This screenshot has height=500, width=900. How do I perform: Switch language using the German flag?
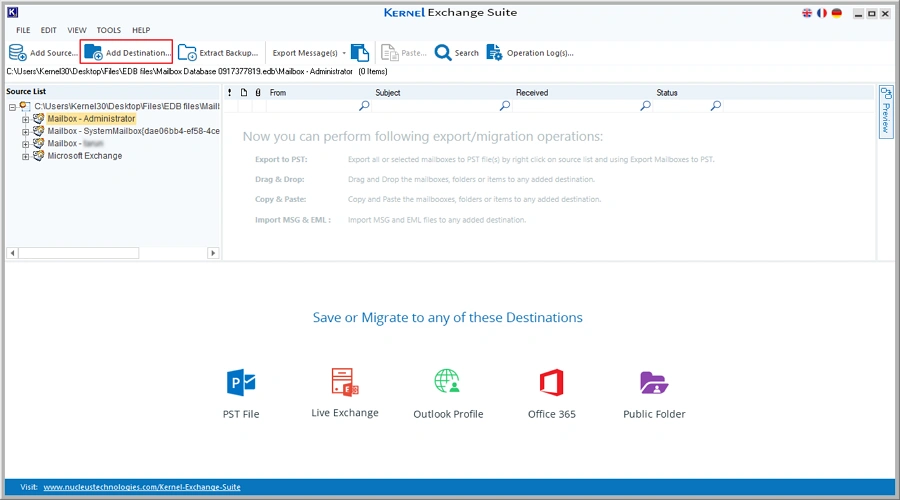836,13
